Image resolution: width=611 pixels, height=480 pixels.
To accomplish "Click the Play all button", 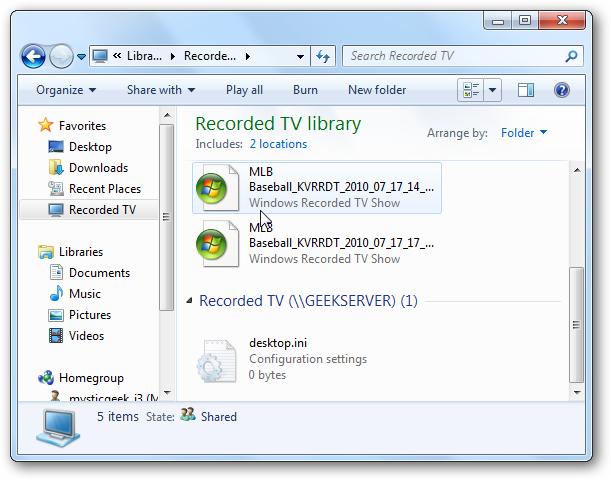I will [244, 90].
